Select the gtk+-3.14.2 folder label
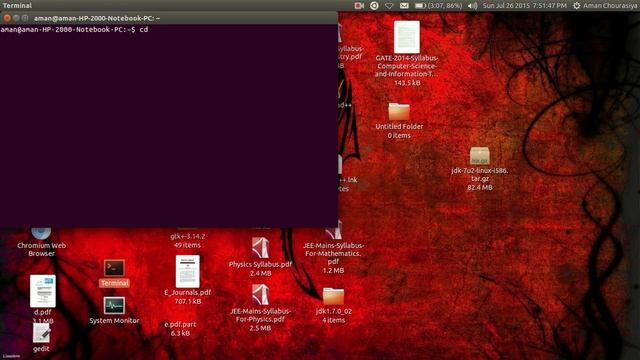 tap(187, 236)
